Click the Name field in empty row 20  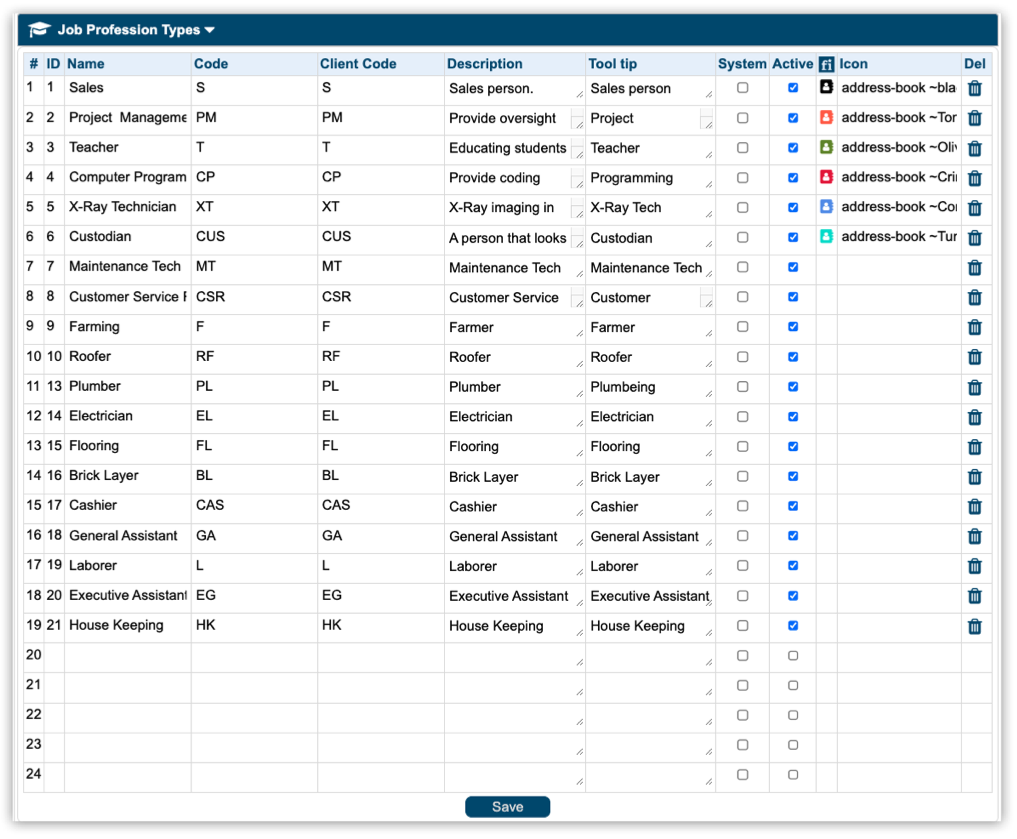point(127,656)
